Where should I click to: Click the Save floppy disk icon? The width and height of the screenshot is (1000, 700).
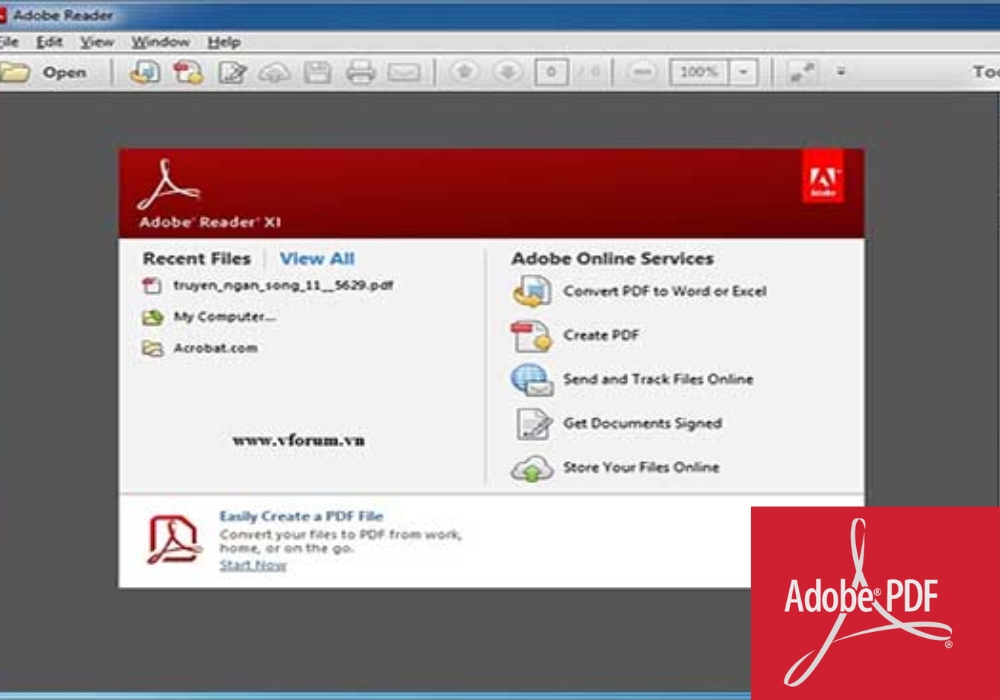coord(317,73)
